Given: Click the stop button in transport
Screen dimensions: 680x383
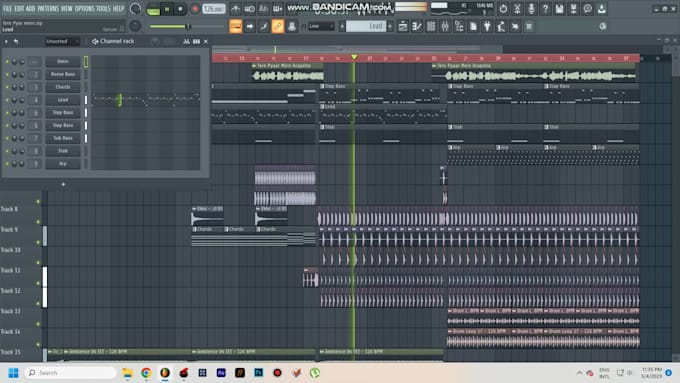Looking at the screenshot, I should pyautogui.click(x=180, y=9).
